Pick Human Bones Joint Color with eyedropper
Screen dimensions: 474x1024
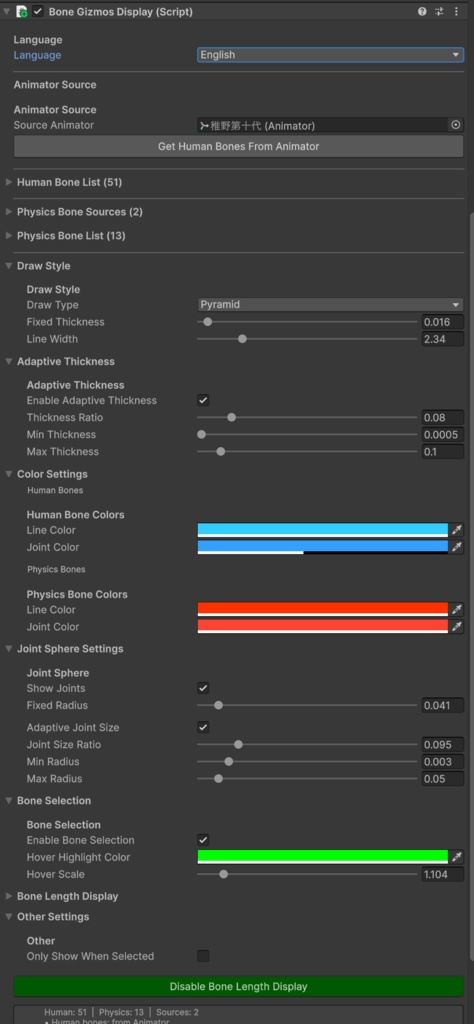click(x=456, y=547)
